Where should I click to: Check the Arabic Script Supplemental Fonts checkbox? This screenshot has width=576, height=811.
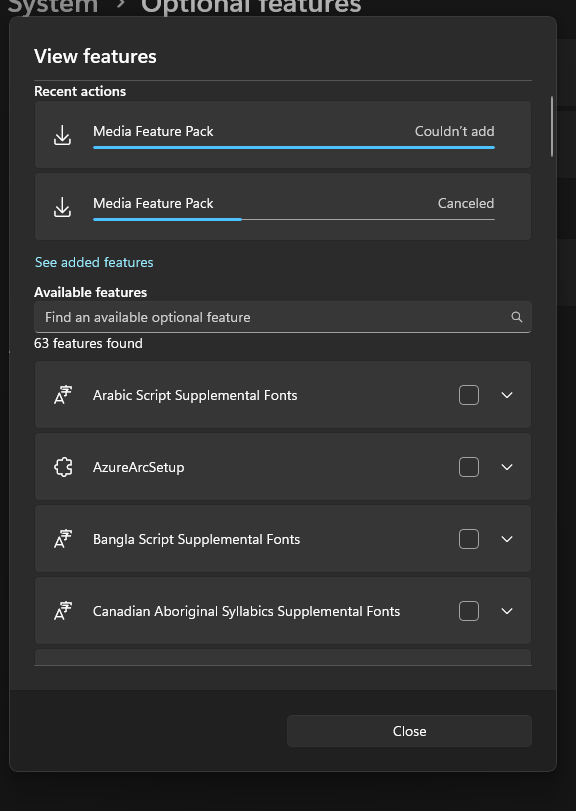point(469,395)
